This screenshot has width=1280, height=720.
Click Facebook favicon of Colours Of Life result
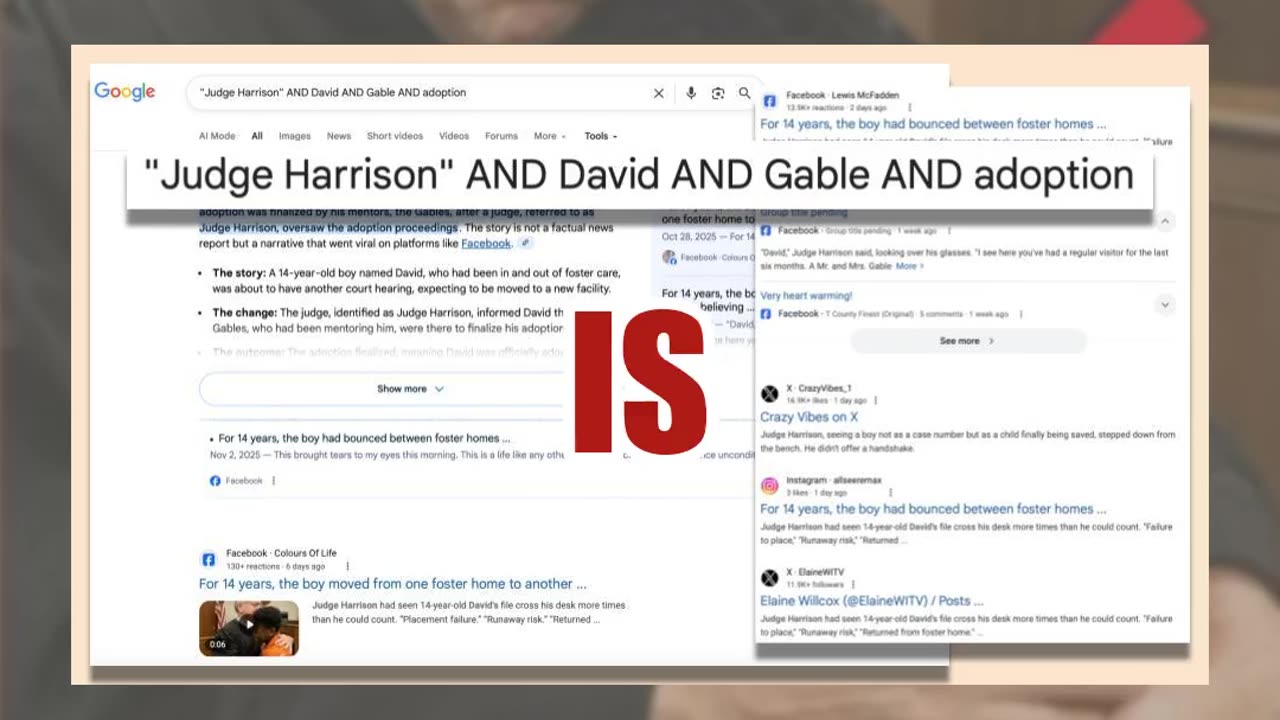(x=209, y=559)
